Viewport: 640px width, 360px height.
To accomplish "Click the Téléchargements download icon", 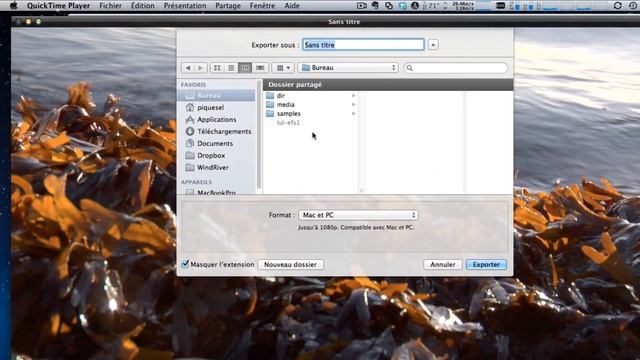I will (190, 131).
